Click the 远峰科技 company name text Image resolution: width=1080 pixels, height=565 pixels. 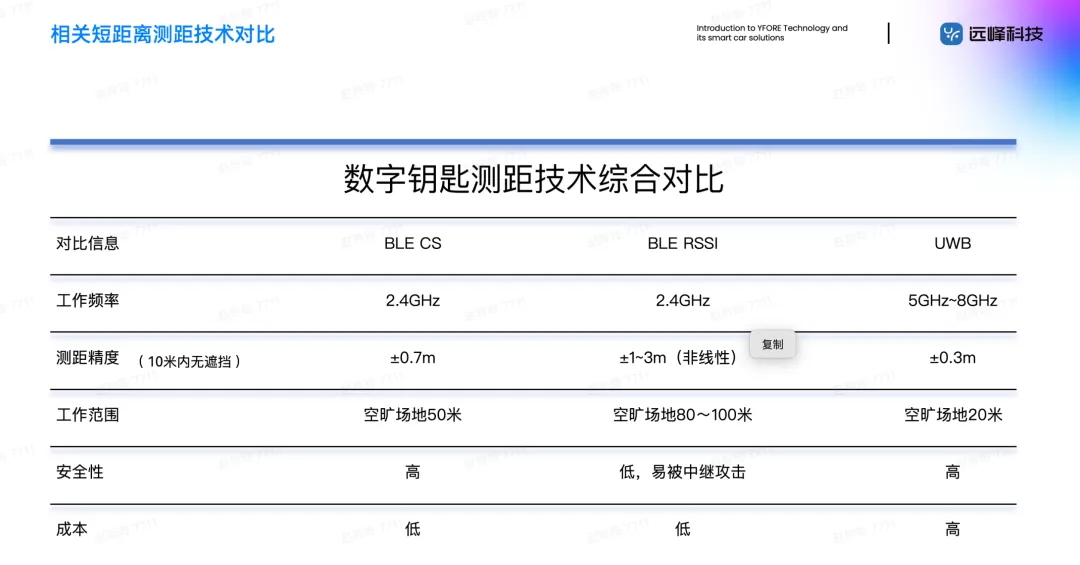click(x=1006, y=34)
